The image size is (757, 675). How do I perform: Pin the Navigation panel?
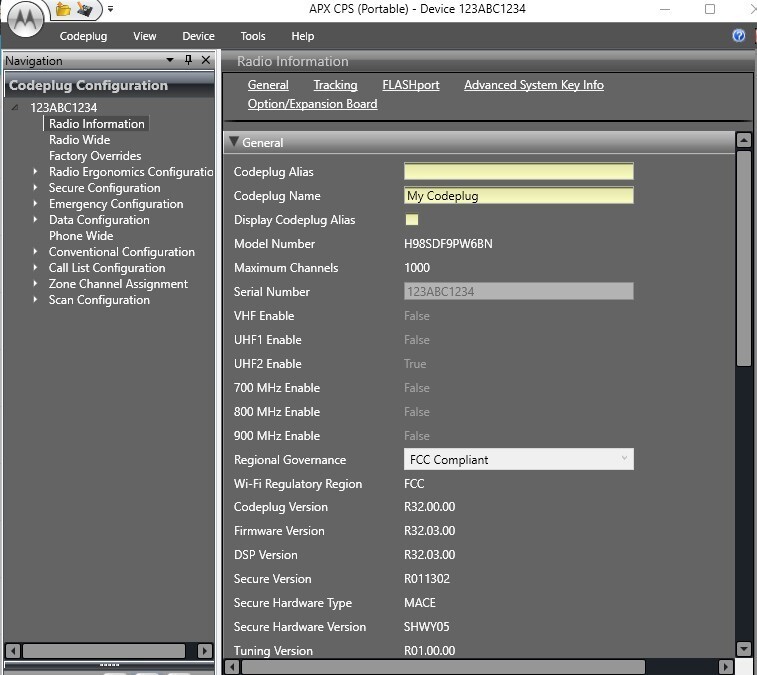(188, 60)
